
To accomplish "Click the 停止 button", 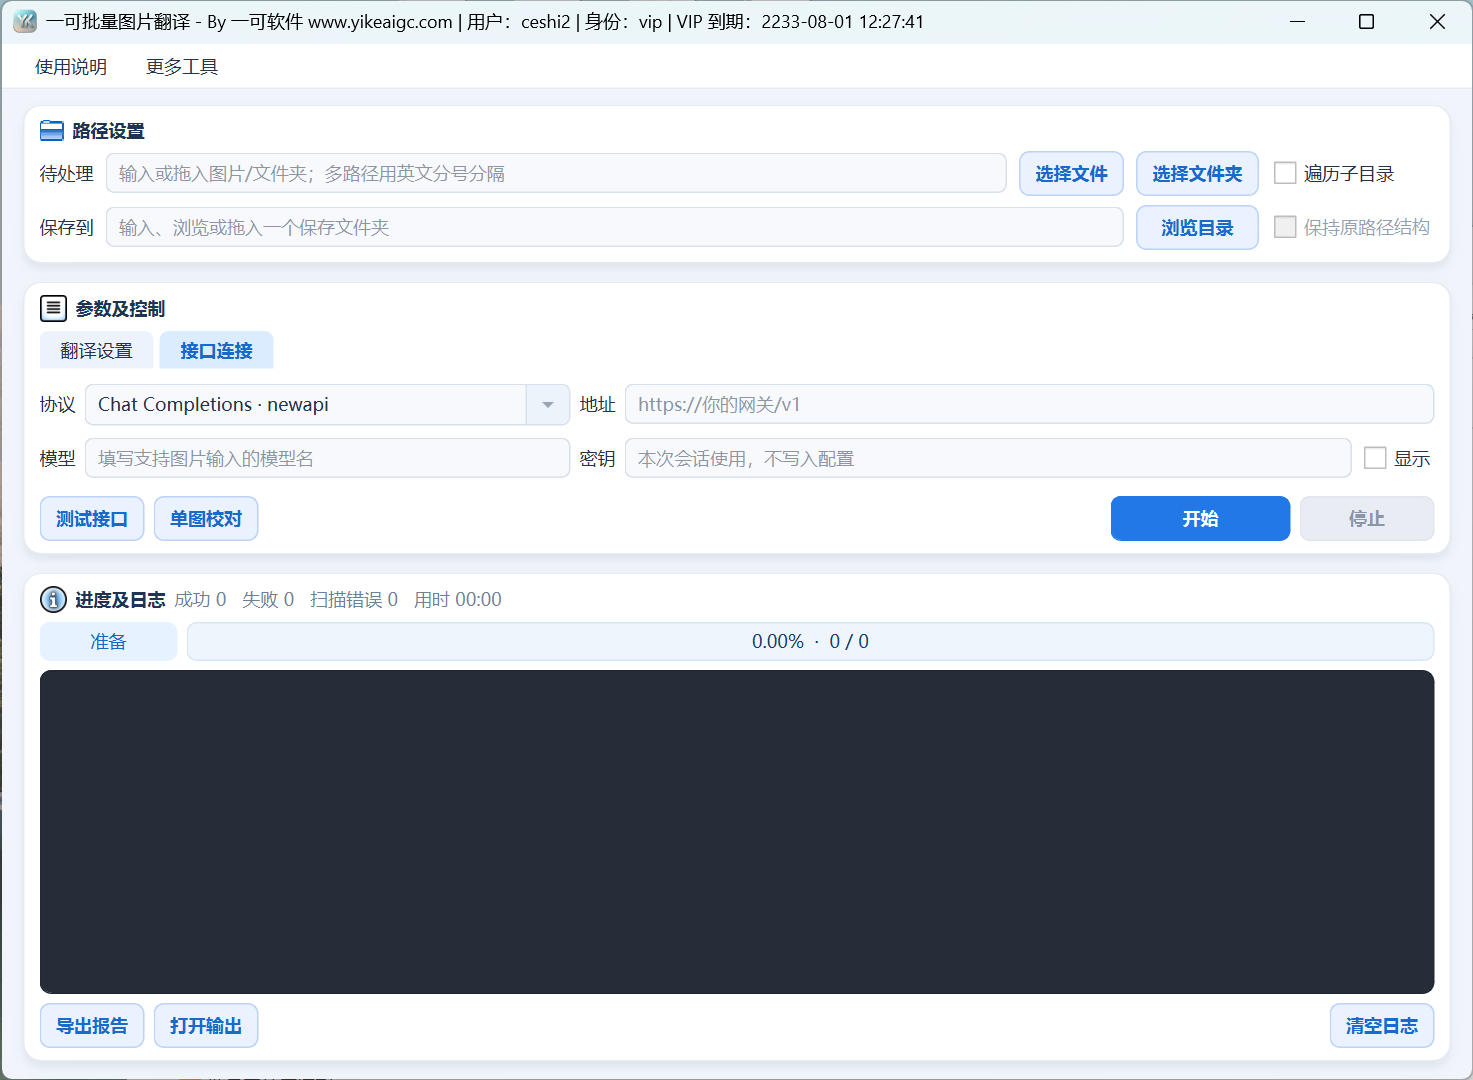I will click(x=1367, y=519).
